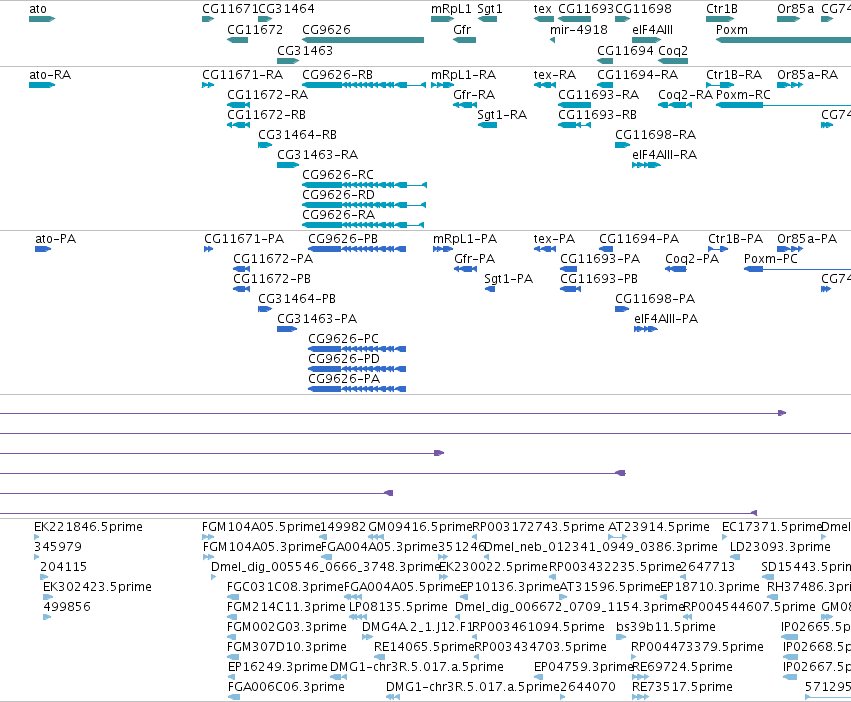Click the Sgt1-PA protein label

(508, 279)
